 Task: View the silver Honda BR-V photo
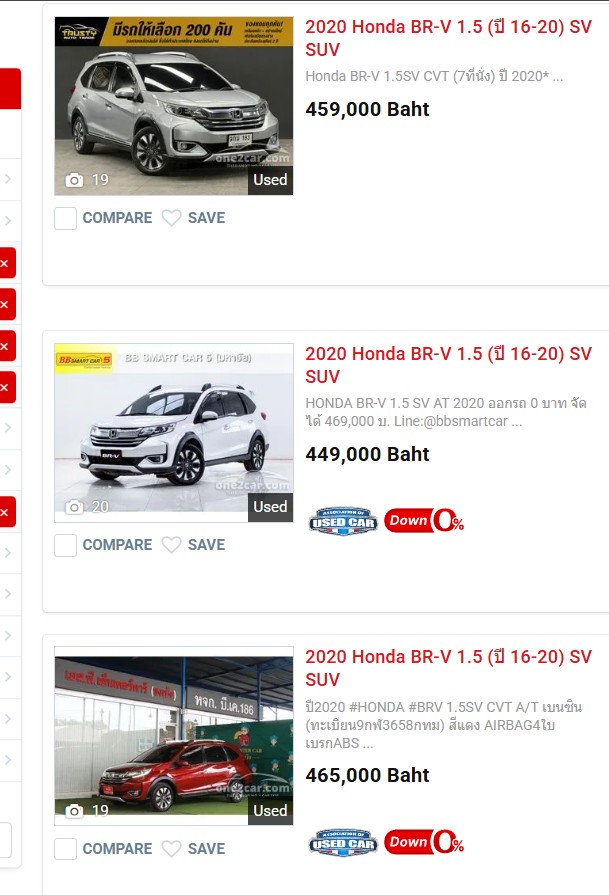pos(174,106)
